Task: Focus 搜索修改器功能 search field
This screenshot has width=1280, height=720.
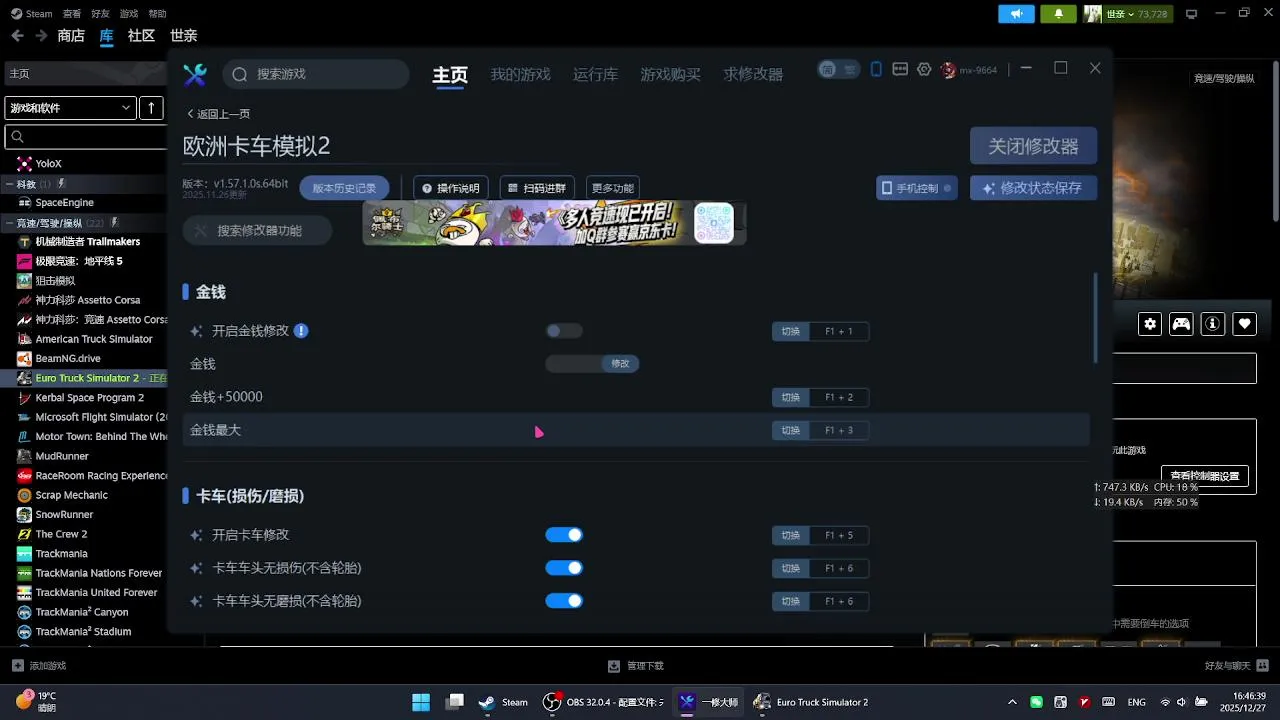Action: (x=257, y=230)
